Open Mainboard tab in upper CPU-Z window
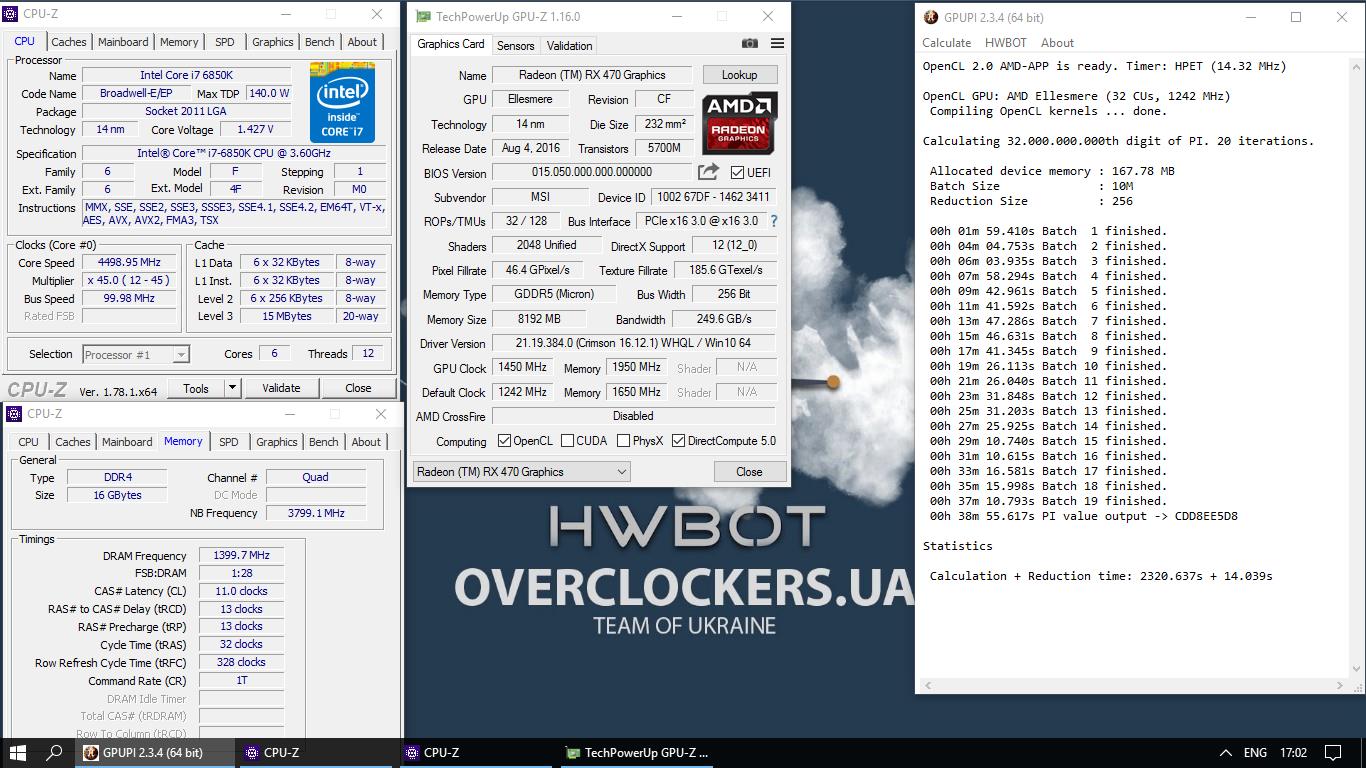Image resolution: width=1366 pixels, height=768 pixels. (x=123, y=42)
